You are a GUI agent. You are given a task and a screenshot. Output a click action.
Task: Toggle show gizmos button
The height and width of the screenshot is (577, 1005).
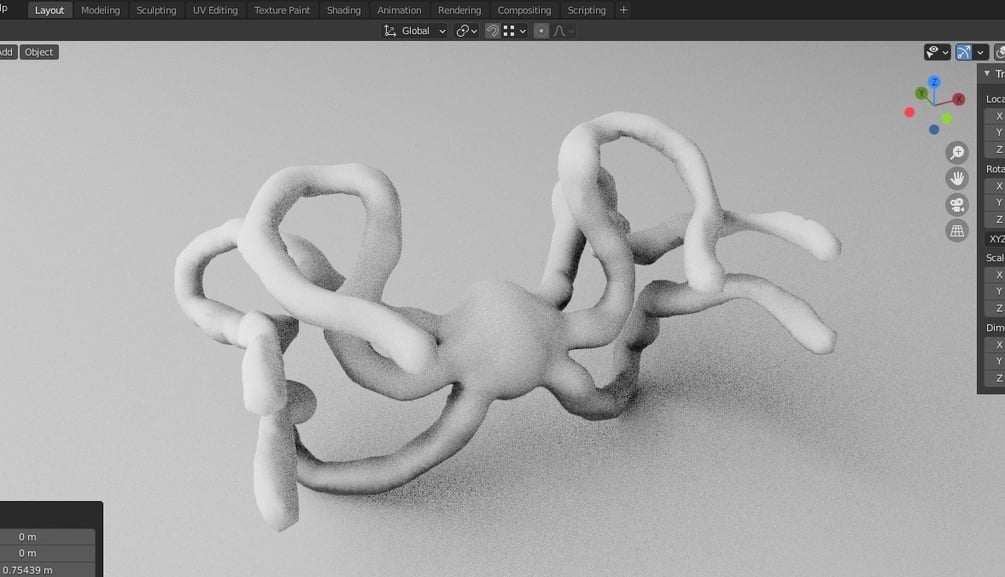963,53
